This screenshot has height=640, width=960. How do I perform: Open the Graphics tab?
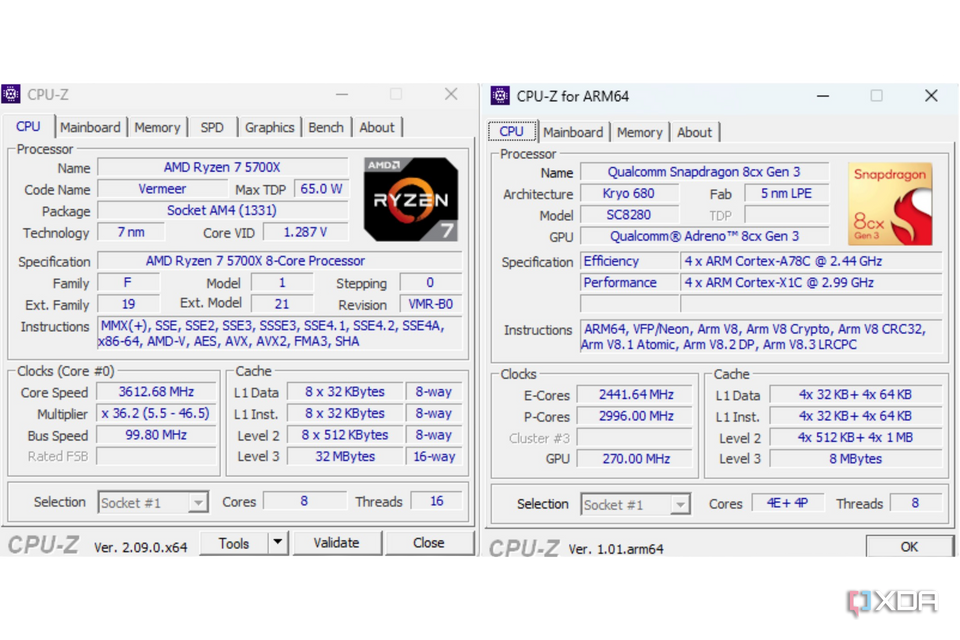269,127
